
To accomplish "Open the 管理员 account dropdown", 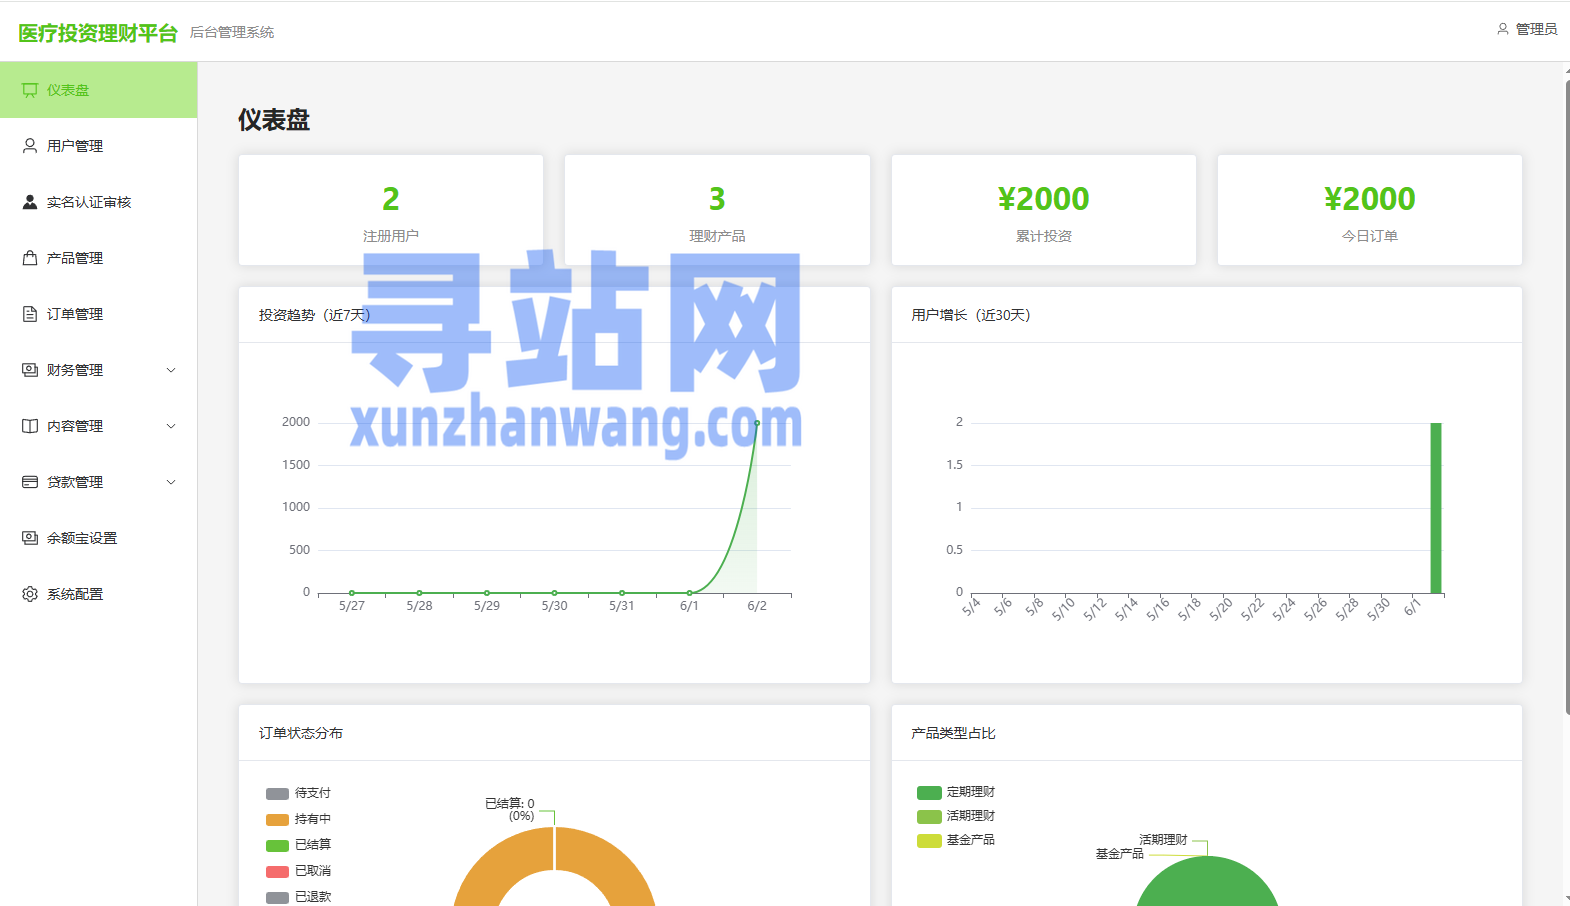I will [x=1527, y=29].
